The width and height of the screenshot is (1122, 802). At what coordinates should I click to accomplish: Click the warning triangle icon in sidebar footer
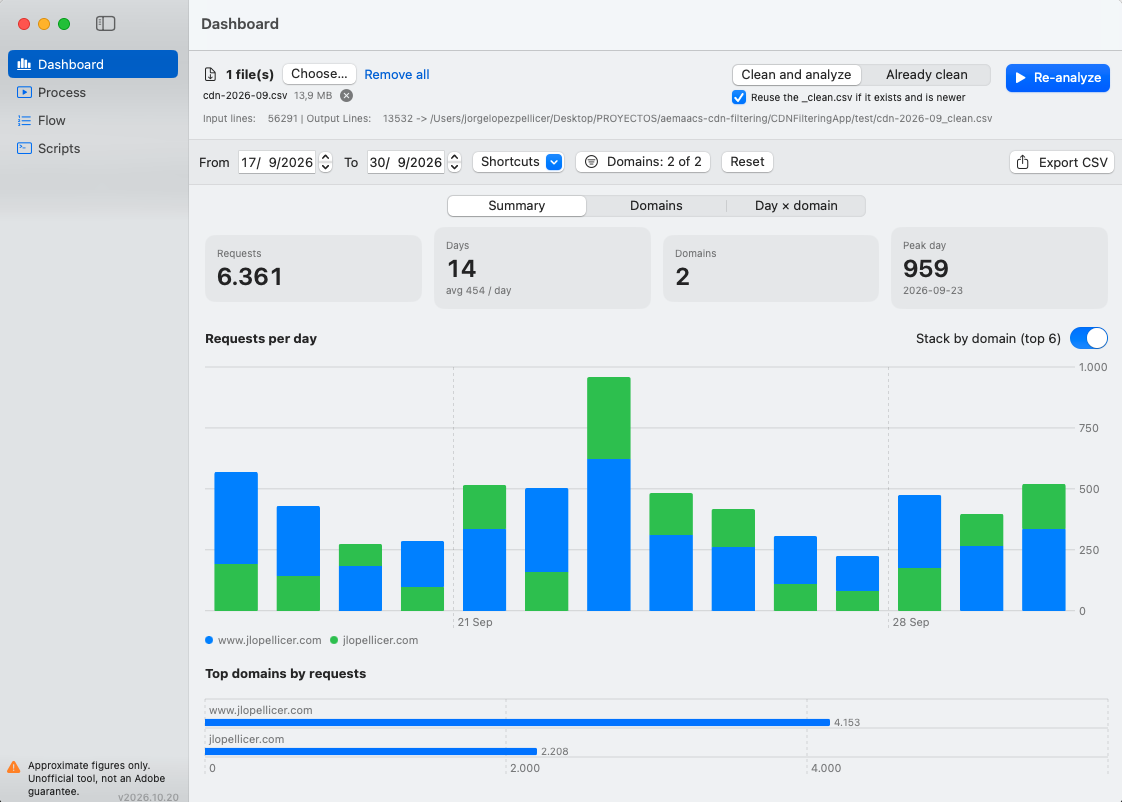click(14, 767)
